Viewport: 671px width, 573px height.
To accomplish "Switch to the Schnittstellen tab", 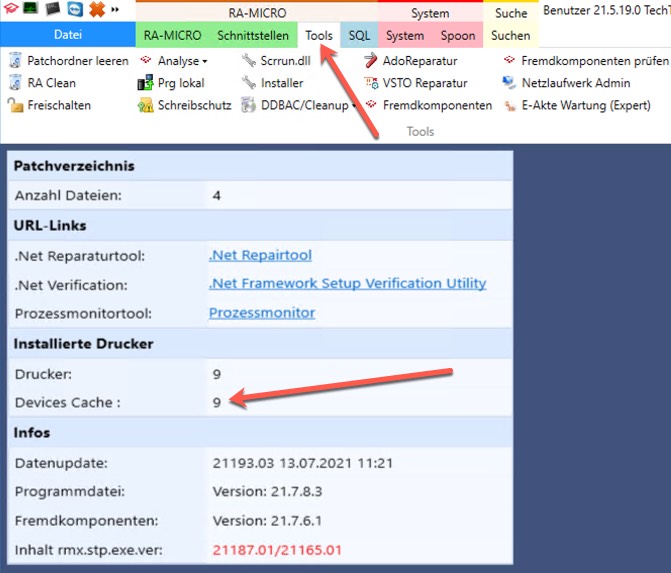I will point(253,35).
